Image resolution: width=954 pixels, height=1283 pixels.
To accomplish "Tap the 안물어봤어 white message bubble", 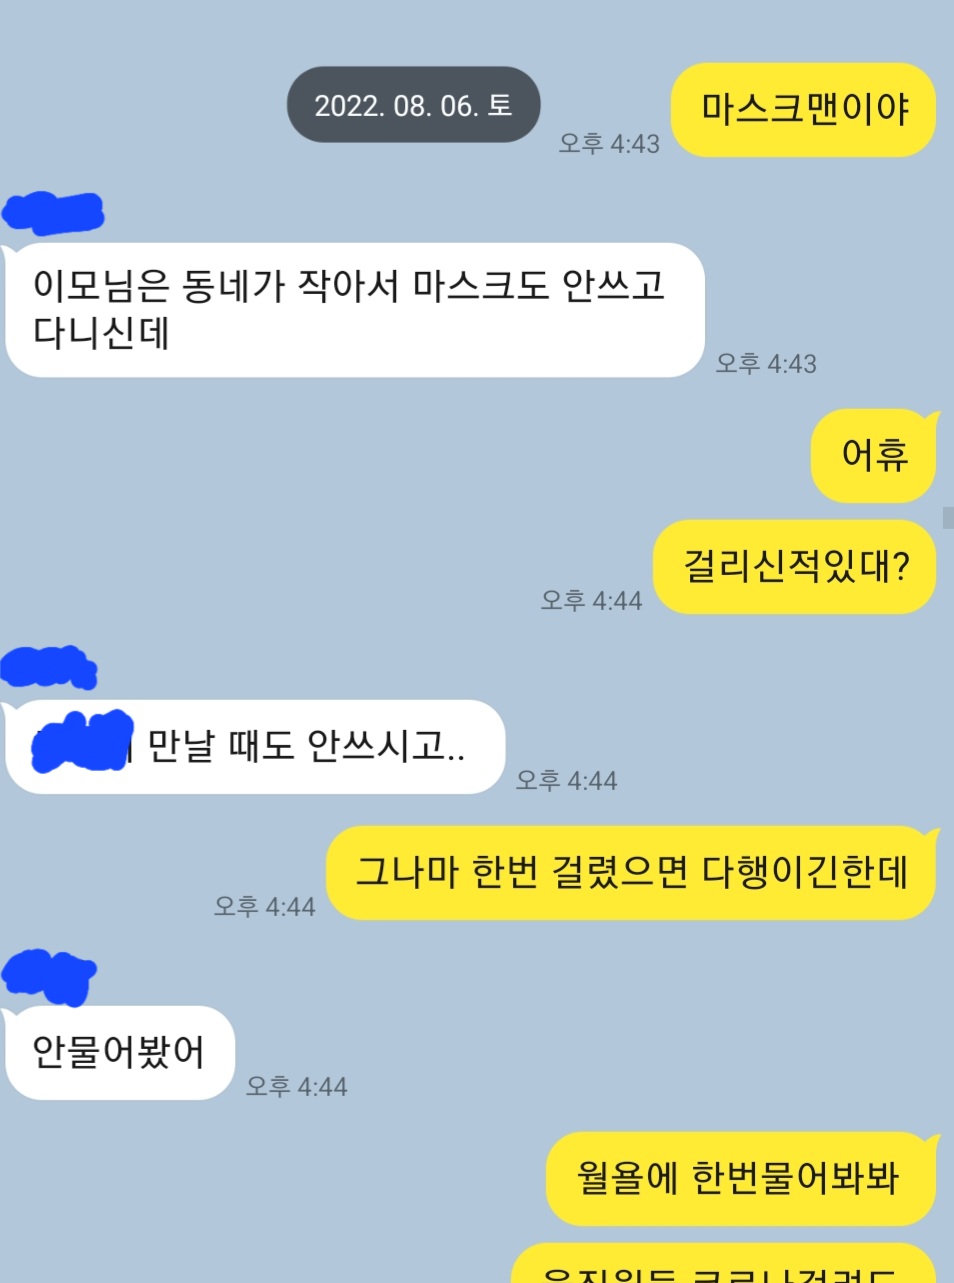I will (x=119, y=1052).
